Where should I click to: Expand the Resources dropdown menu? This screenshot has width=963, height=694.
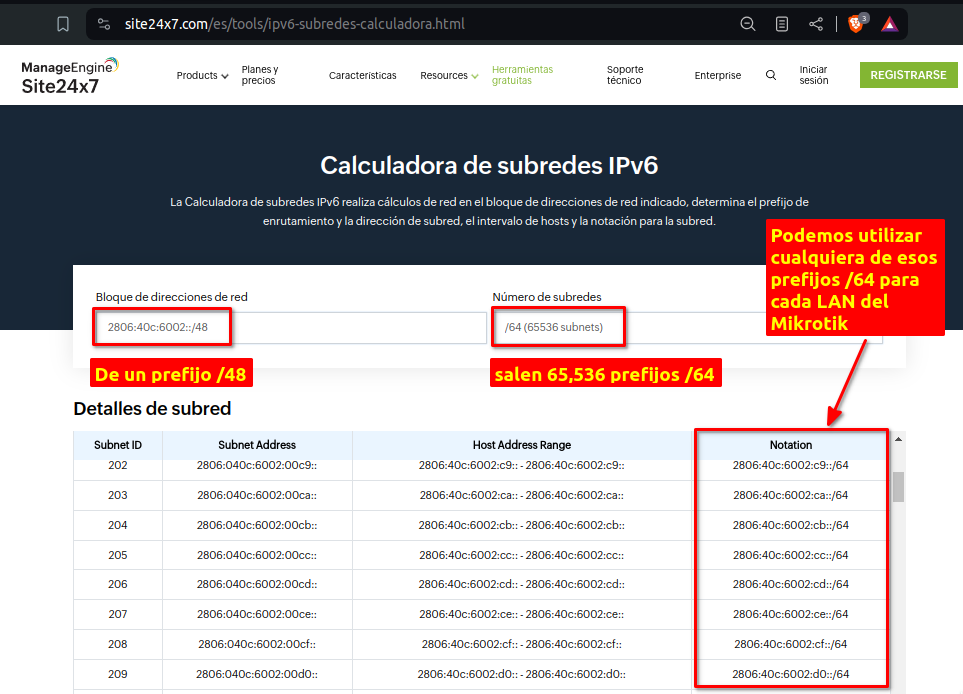[x=449, y=75]
